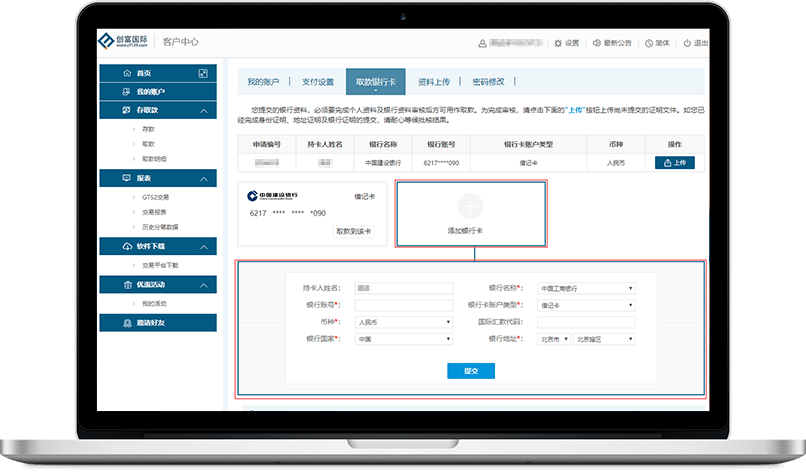This screenshot has height=472, width=806.
Task: Click the blue "上传" link in the notice
Action: [x=575, y=110]
